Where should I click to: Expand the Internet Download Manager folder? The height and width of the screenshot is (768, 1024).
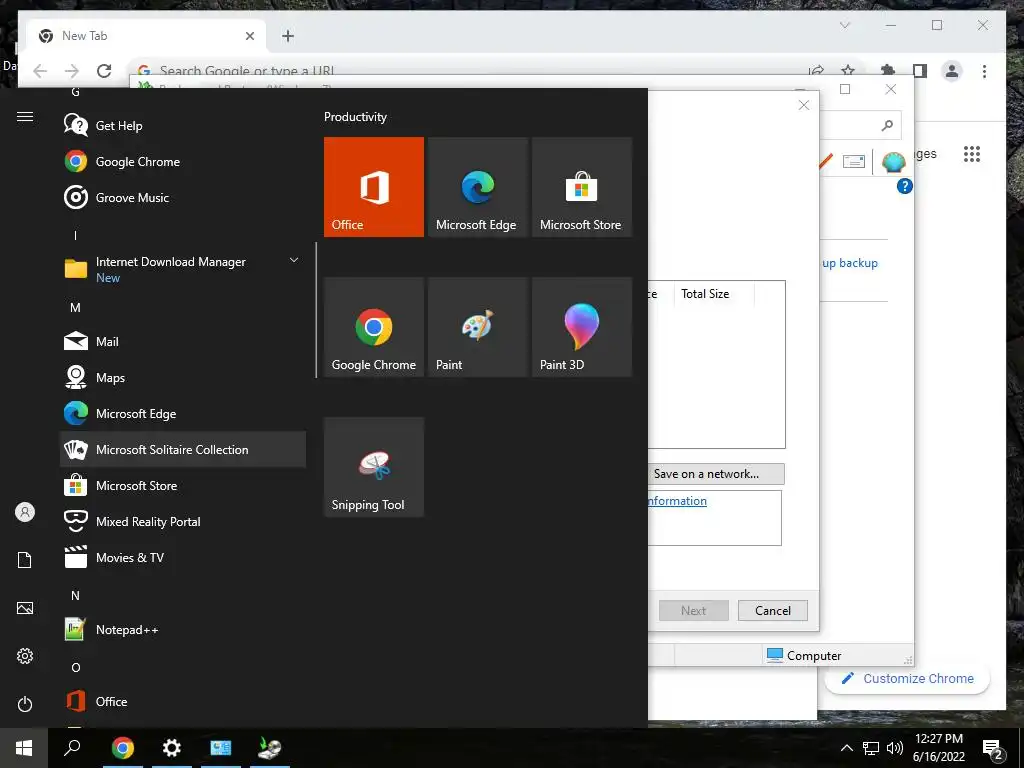(183, 268)
